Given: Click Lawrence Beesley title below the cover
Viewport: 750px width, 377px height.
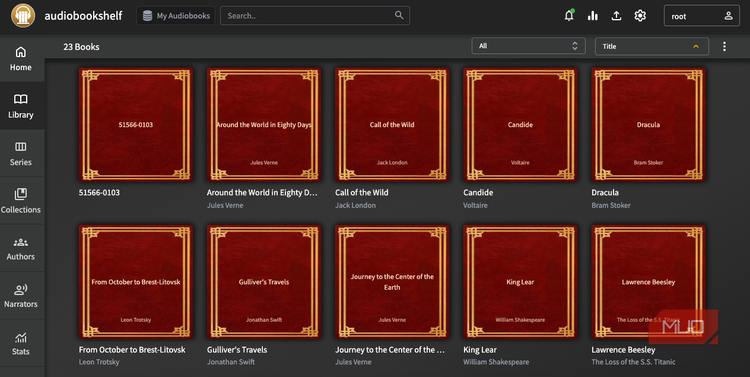Looking at the screenshot, I should coord(623,350).
